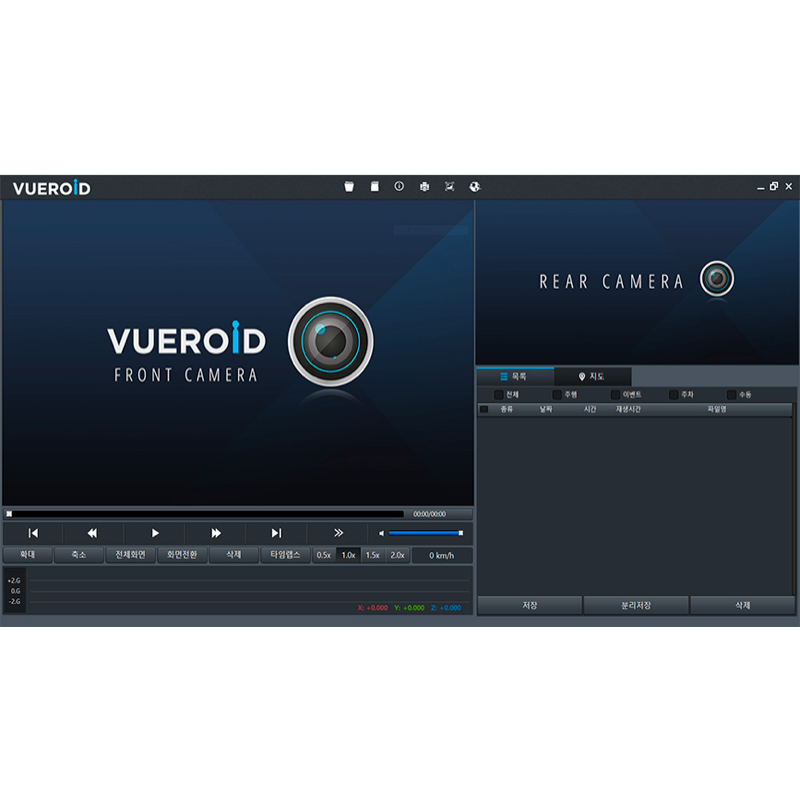800x800 pixels.
Task: Enable the 전체 filter checkbox
Action: [499, 395]
